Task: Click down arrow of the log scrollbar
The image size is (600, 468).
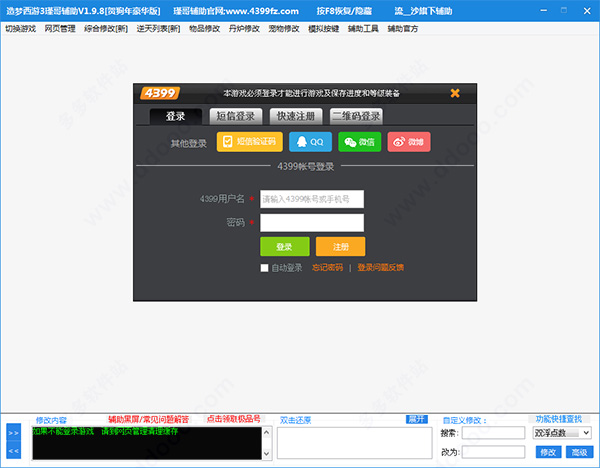Action: pos(267,454)
